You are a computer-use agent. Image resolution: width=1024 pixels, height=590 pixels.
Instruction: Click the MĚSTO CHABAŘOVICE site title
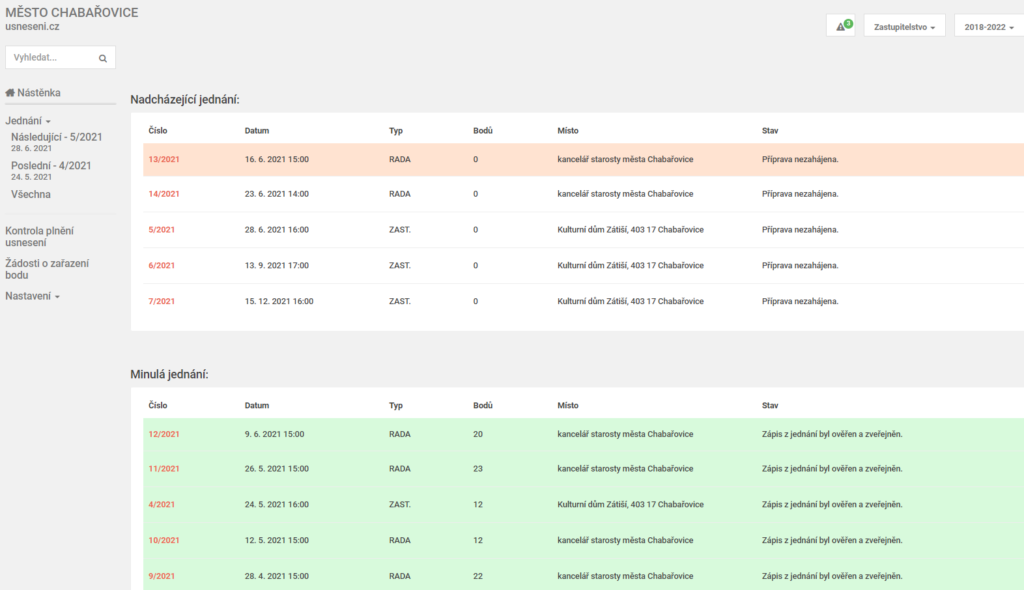[x=72, y=13]
